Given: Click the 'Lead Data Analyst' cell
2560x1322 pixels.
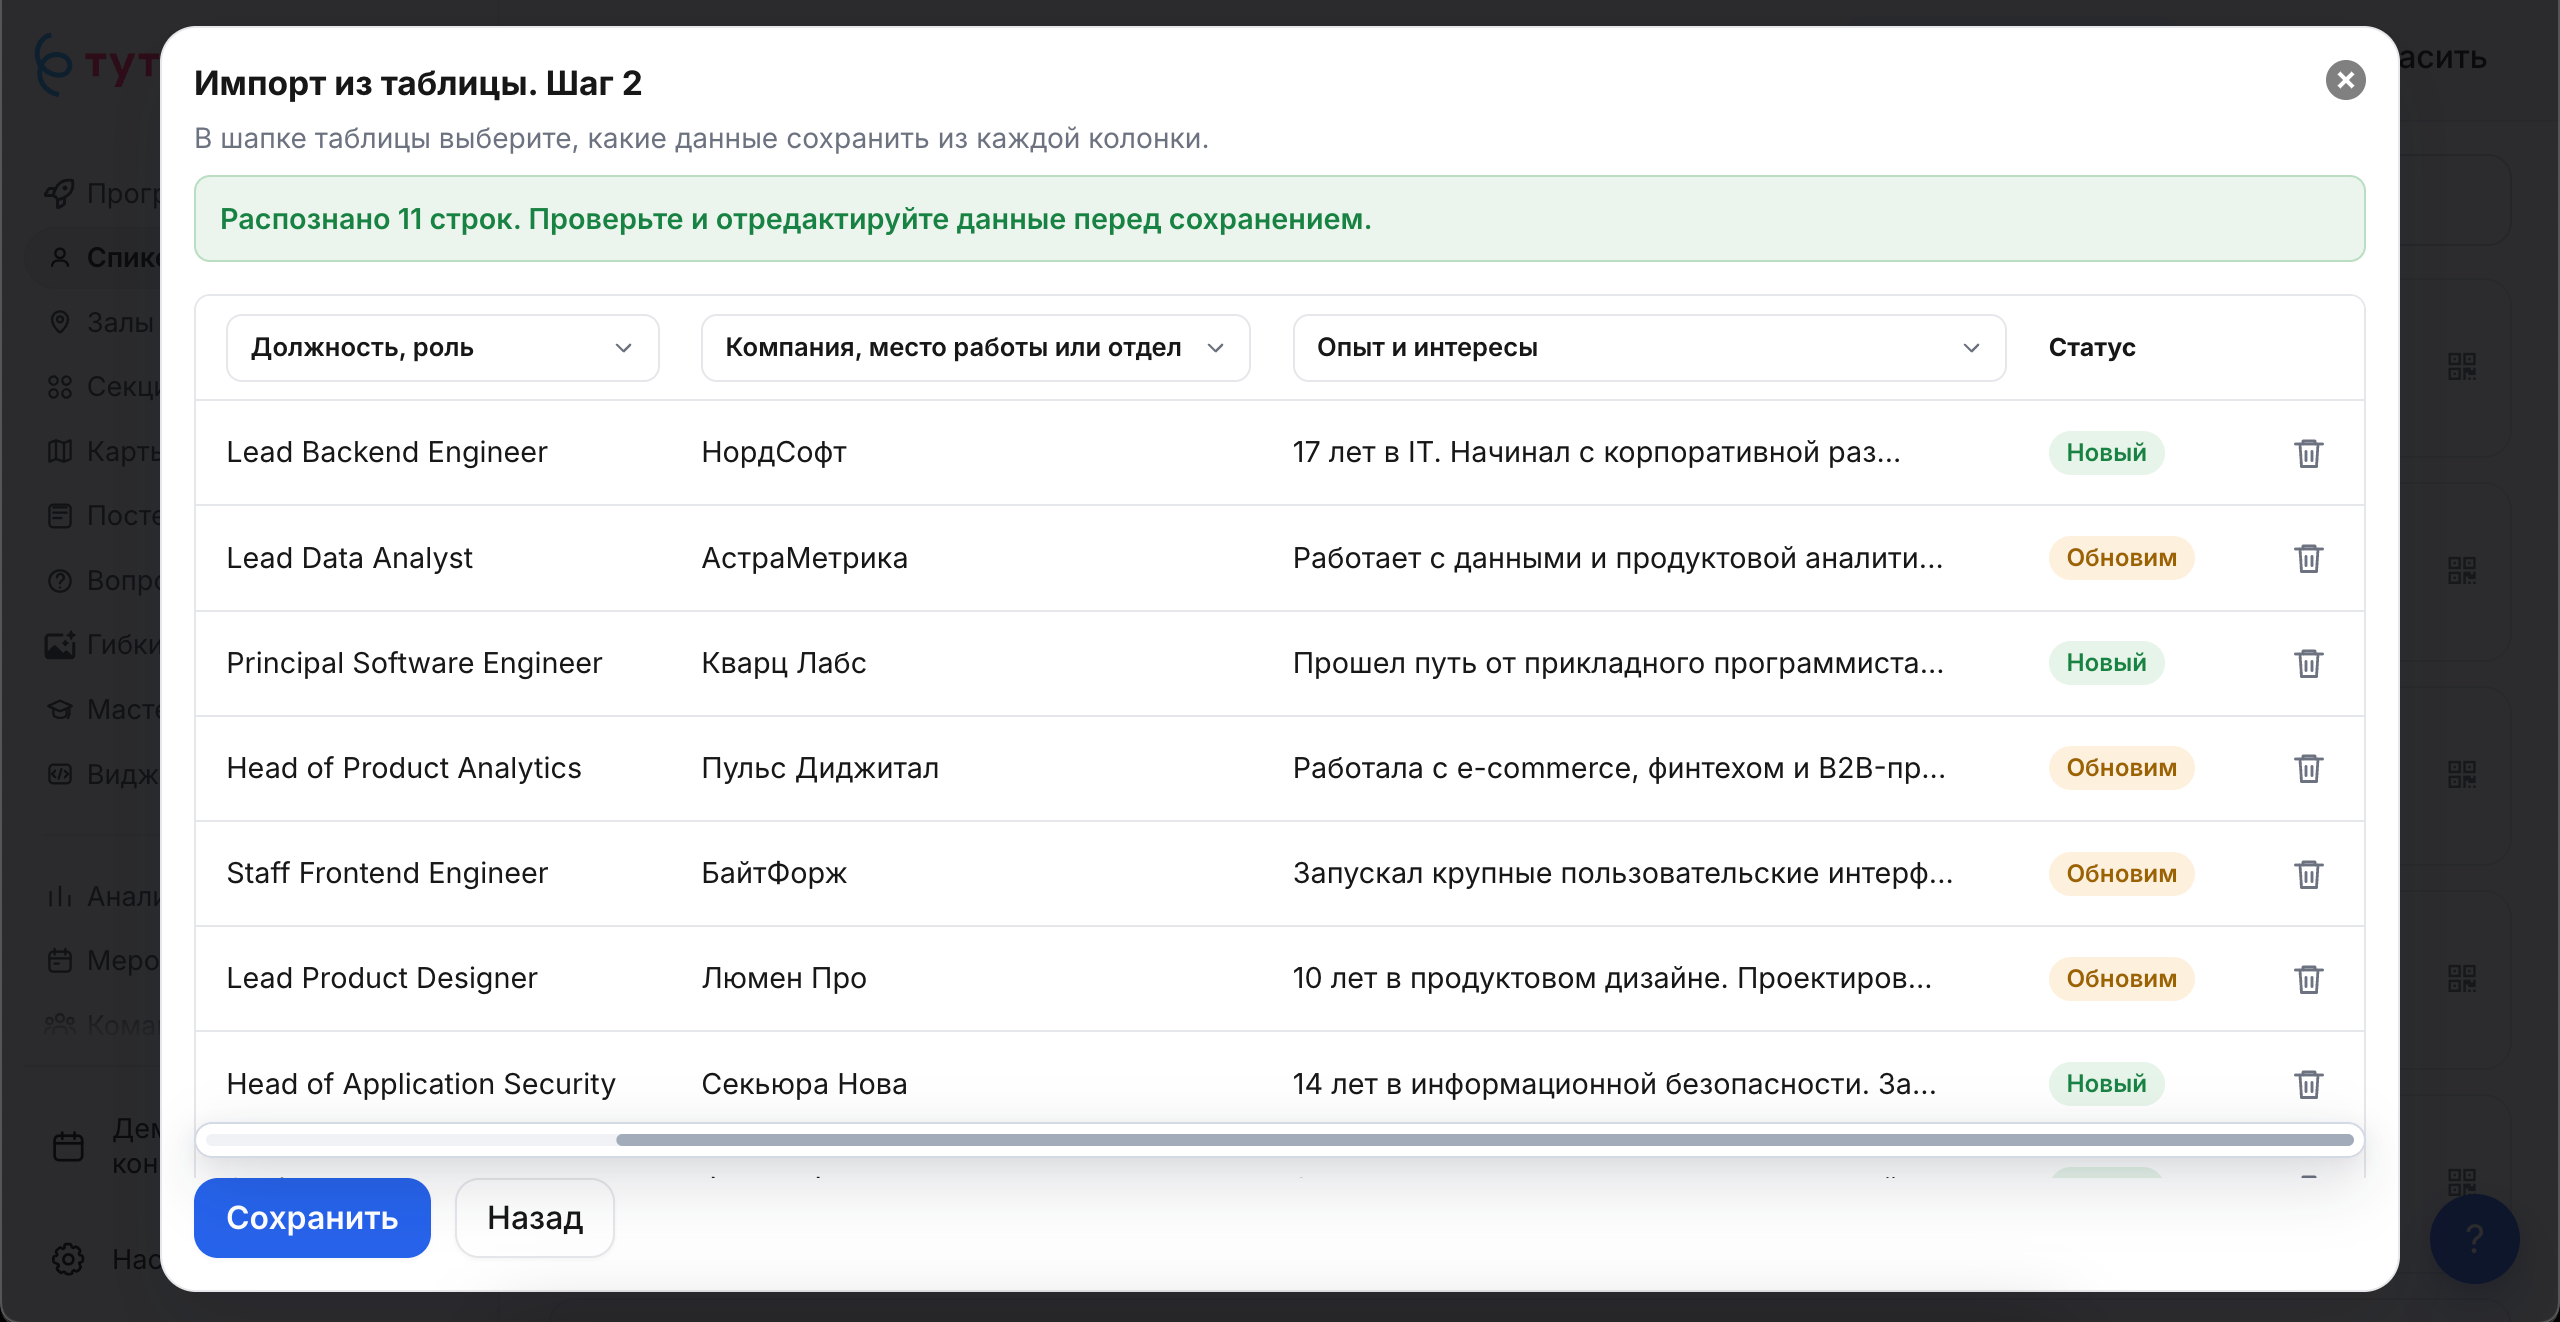Looking at the screenshot, I should [349, 558].
